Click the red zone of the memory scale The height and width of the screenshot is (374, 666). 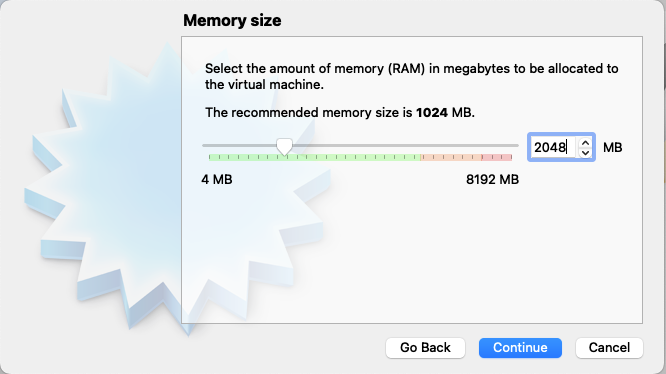click(x=497, y=157)
